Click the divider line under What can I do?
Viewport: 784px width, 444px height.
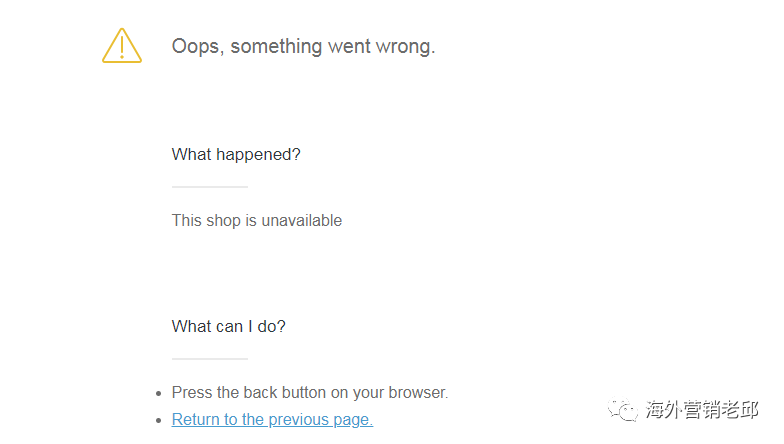(209, 358)
